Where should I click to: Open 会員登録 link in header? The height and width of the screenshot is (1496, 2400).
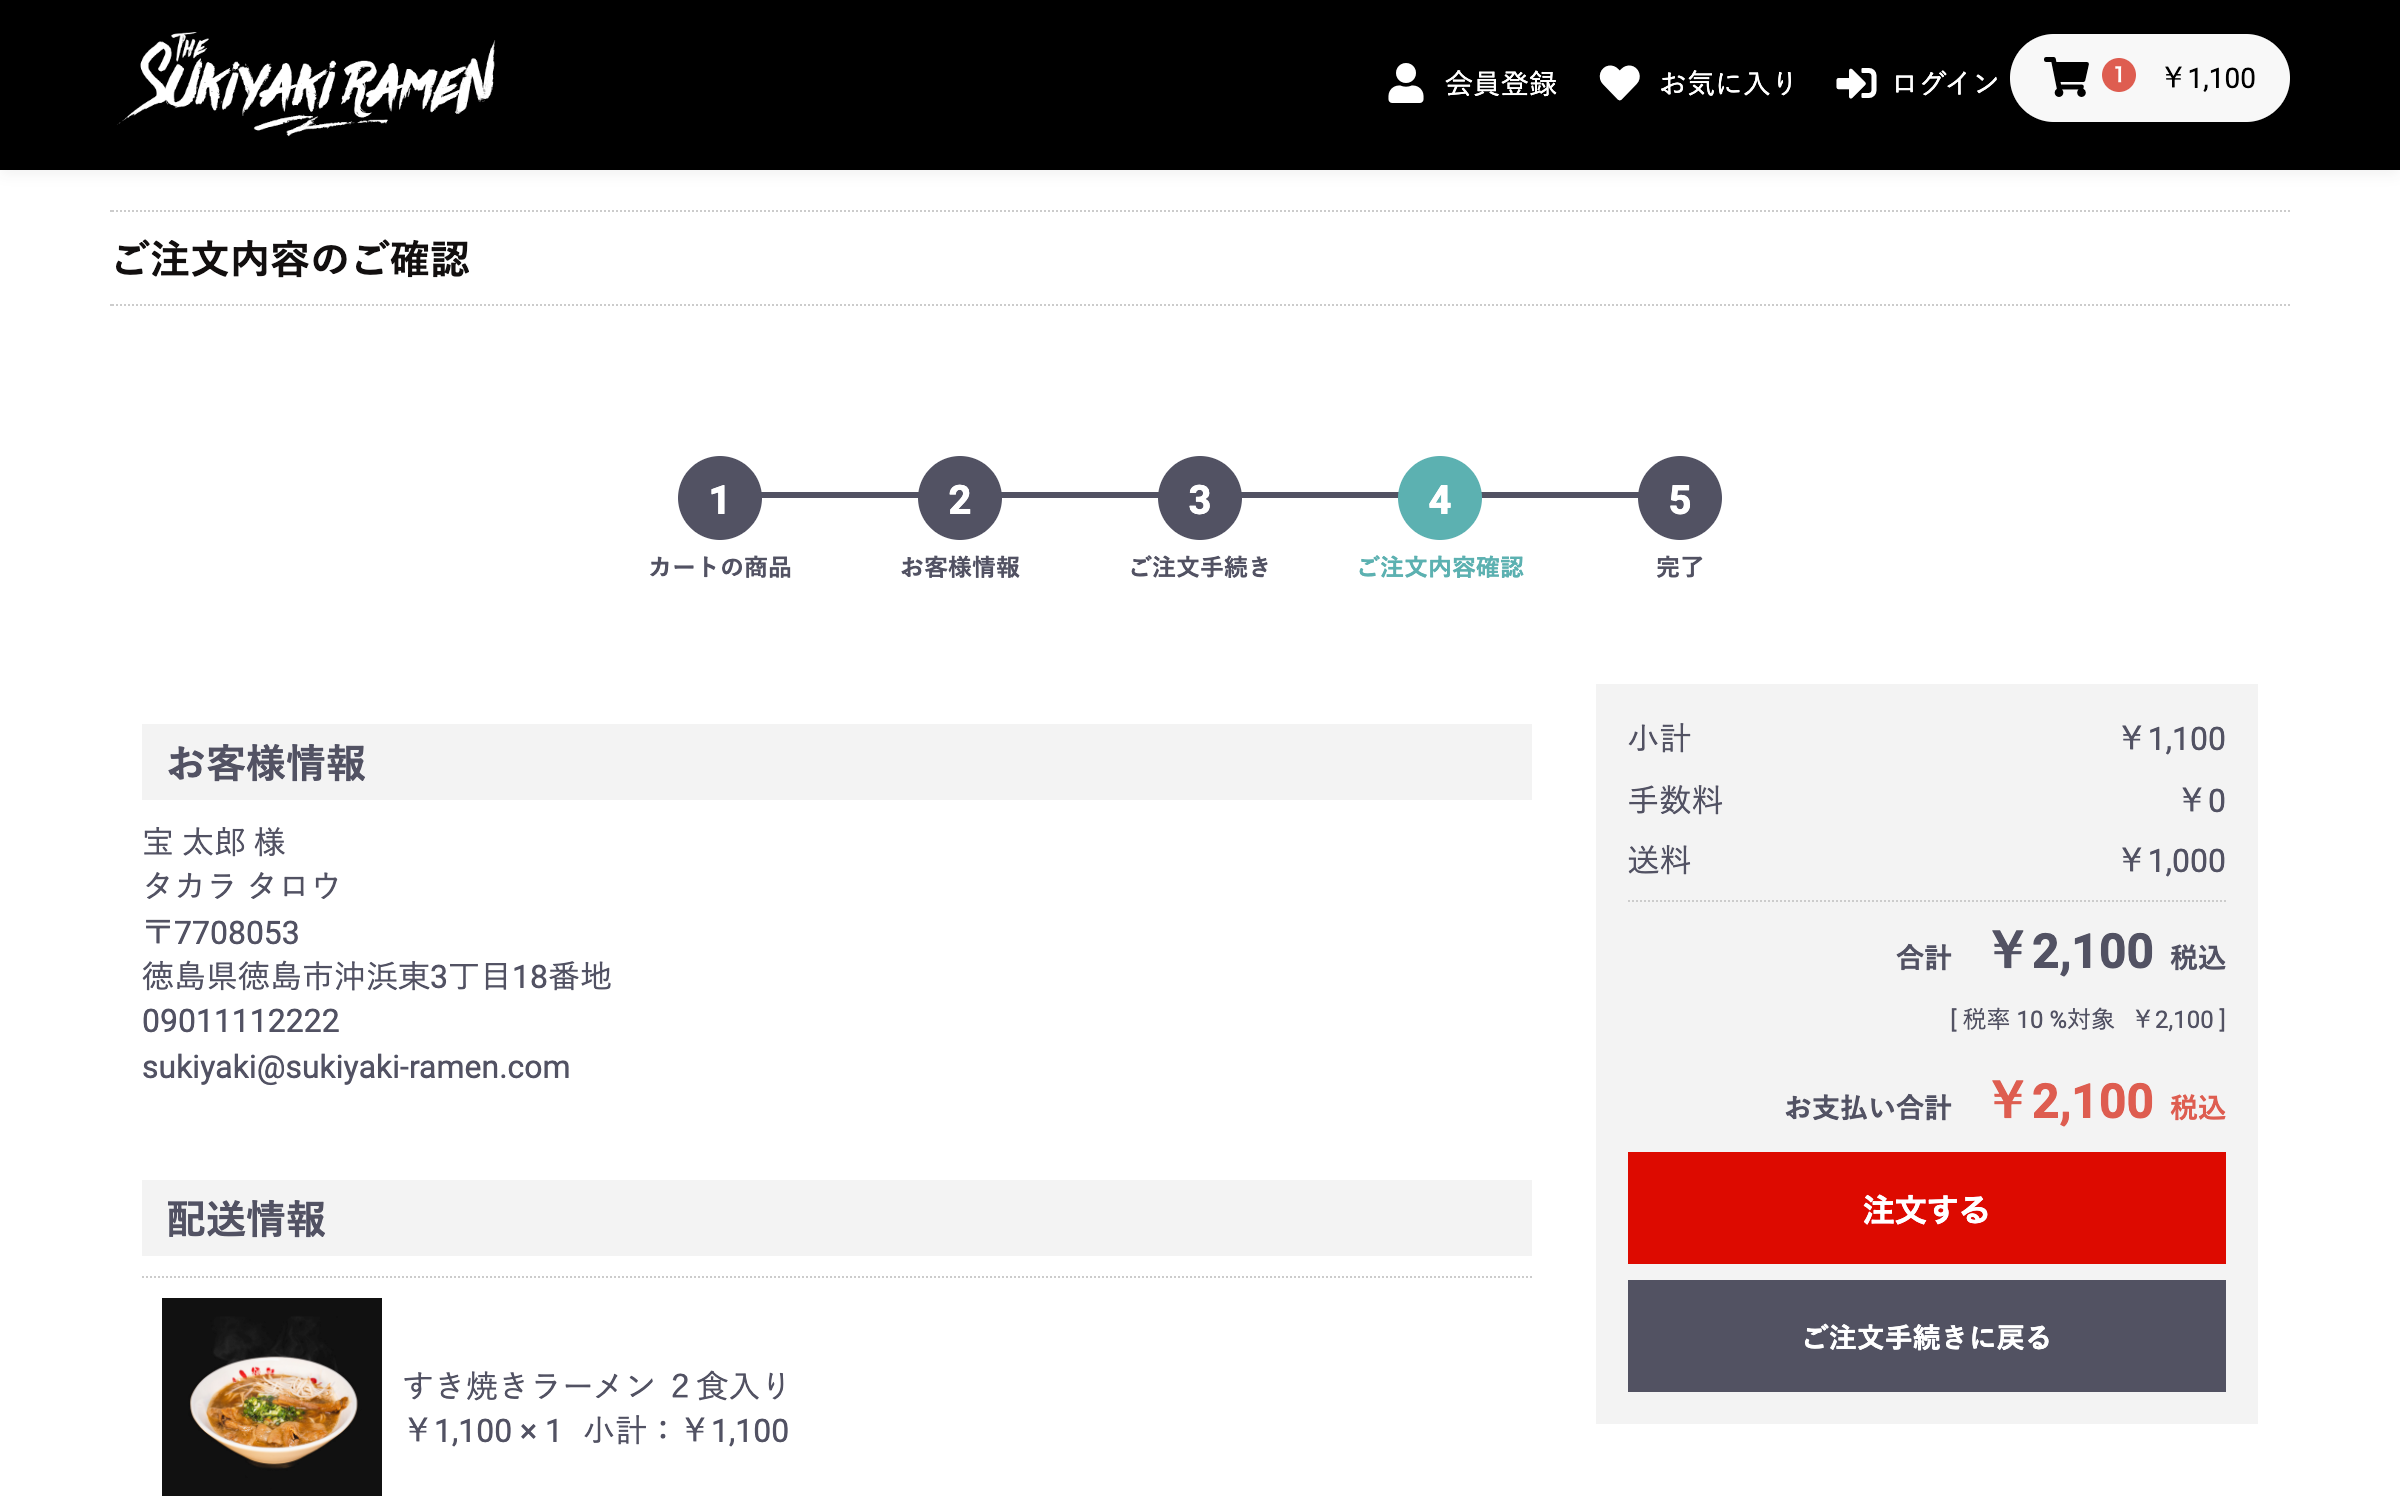click(1500, 83)
